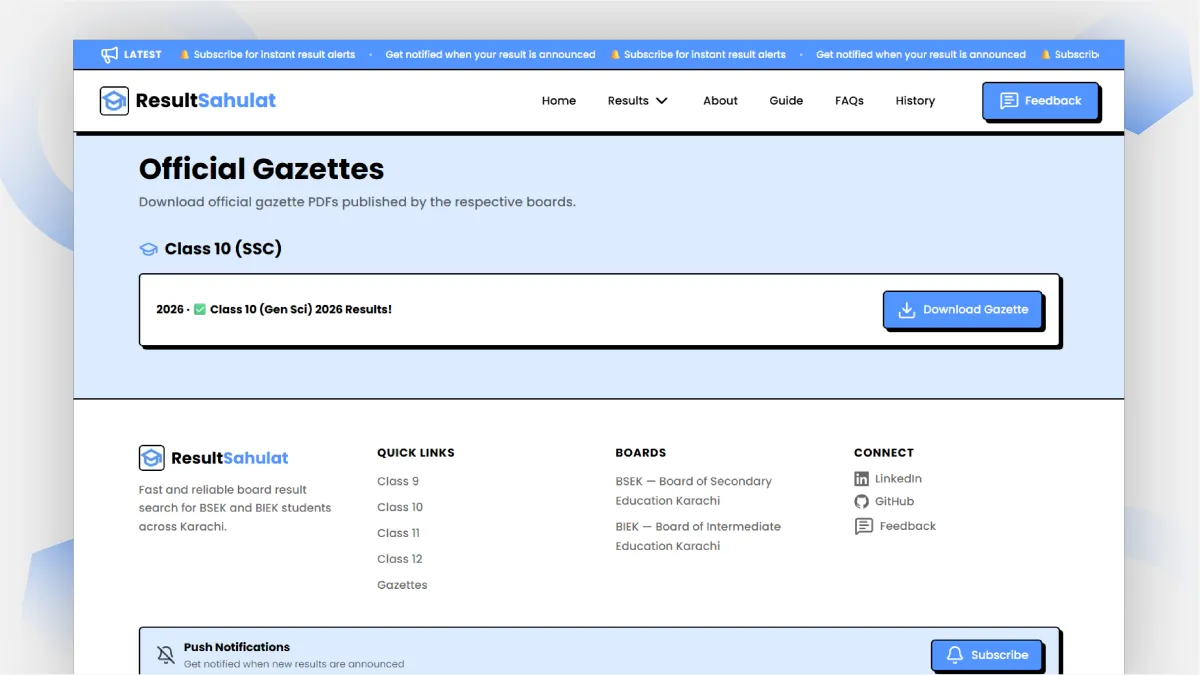Click the GitHub icon in footer
The width and height of the screenshot is (1200, 675).
tap(862, 502)
